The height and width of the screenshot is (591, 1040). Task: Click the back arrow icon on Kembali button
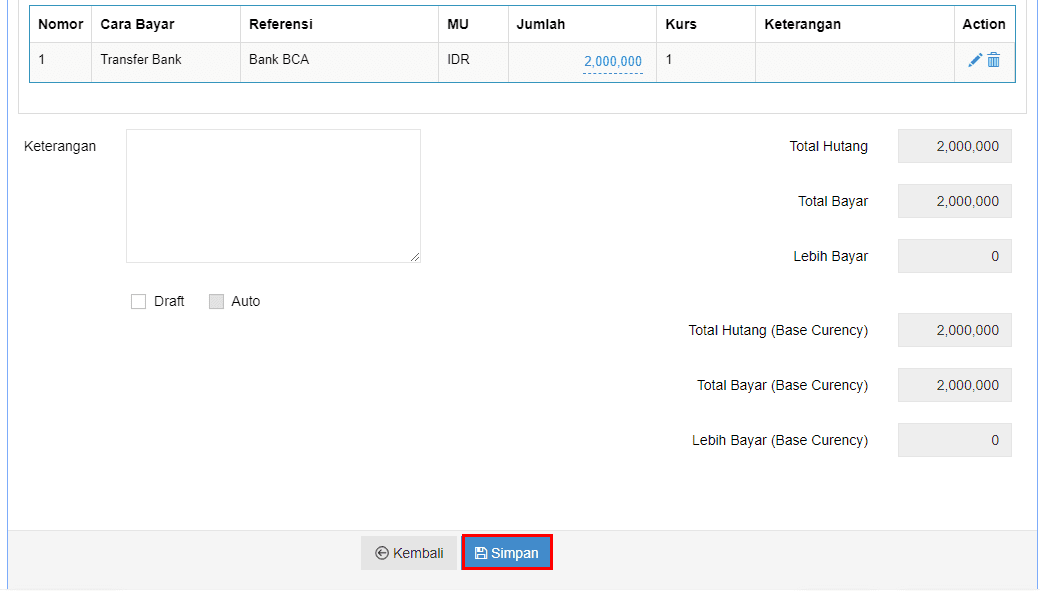(381, 553)
